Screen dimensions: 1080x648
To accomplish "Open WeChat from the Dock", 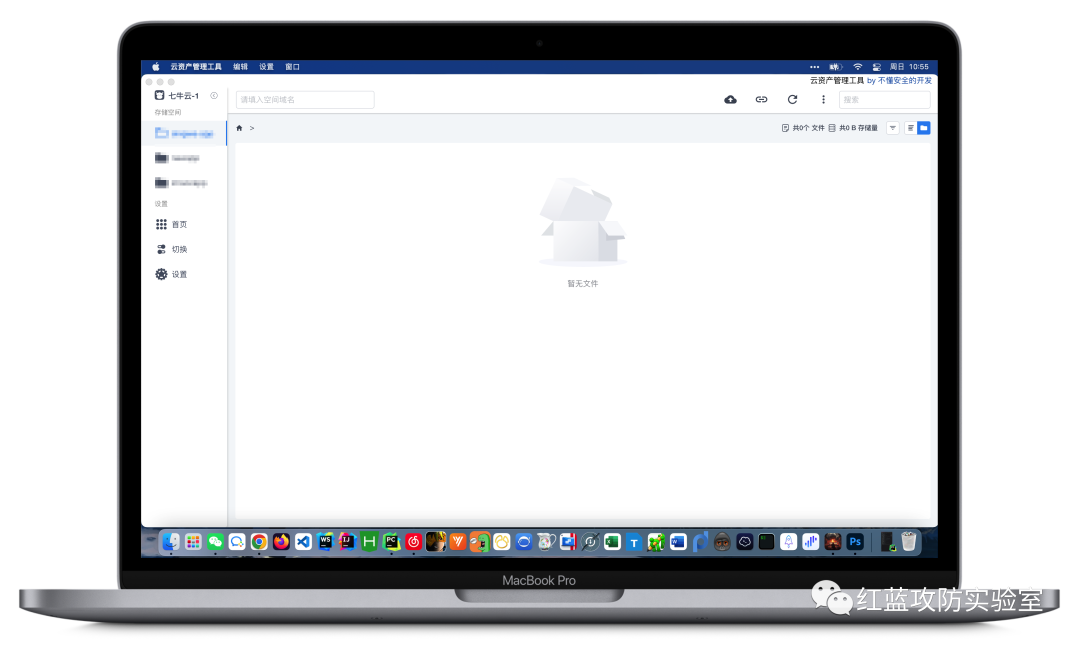I will click(x=215, y=542).
